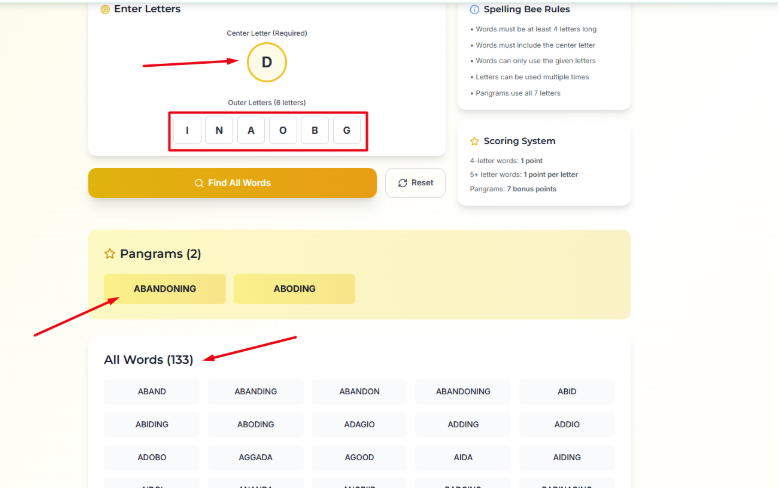
Task: Click the All Words (133) heading
Action: [149, 360]
